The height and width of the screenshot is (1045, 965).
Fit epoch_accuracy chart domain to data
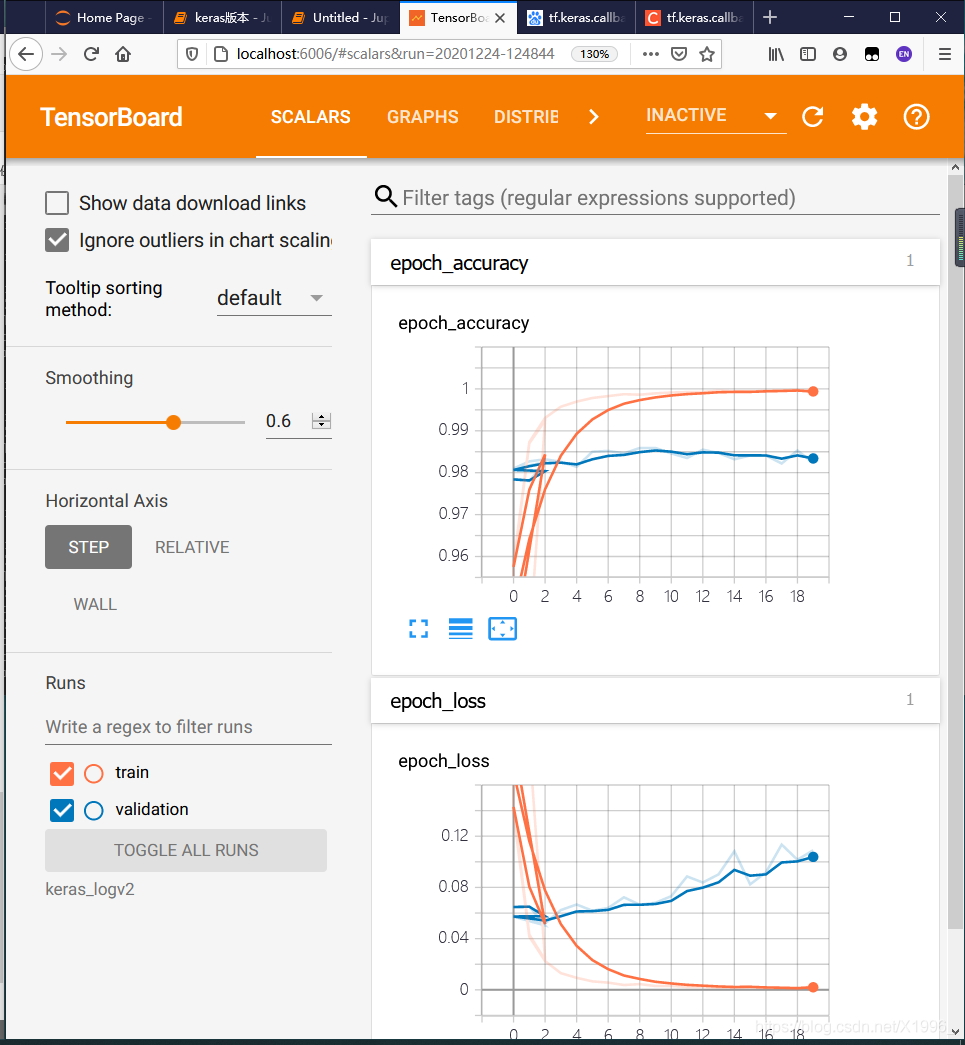pos(502,628)
